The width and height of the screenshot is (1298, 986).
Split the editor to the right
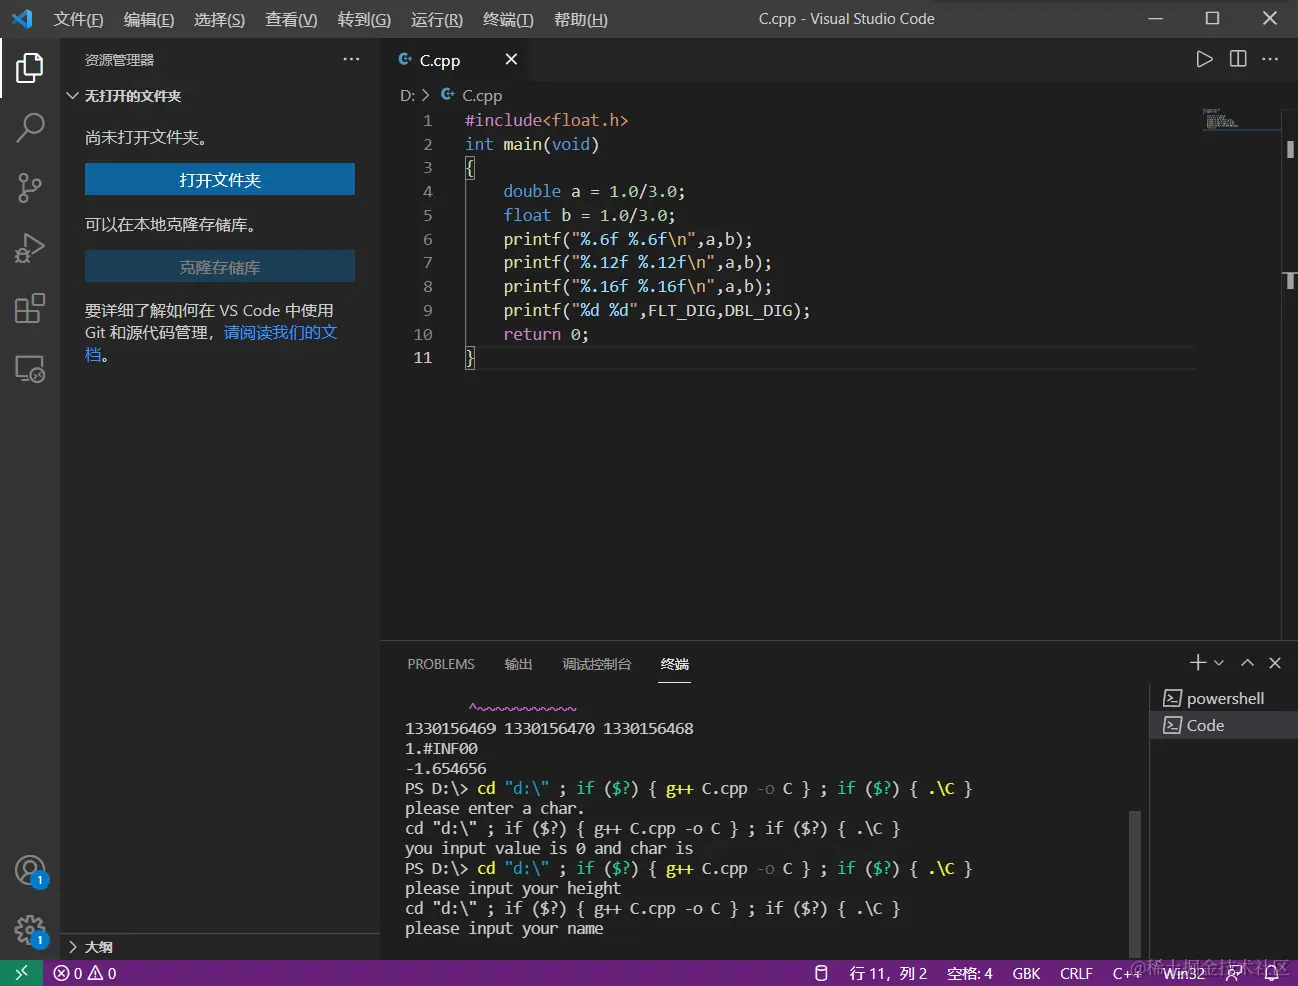(1238, 59)
